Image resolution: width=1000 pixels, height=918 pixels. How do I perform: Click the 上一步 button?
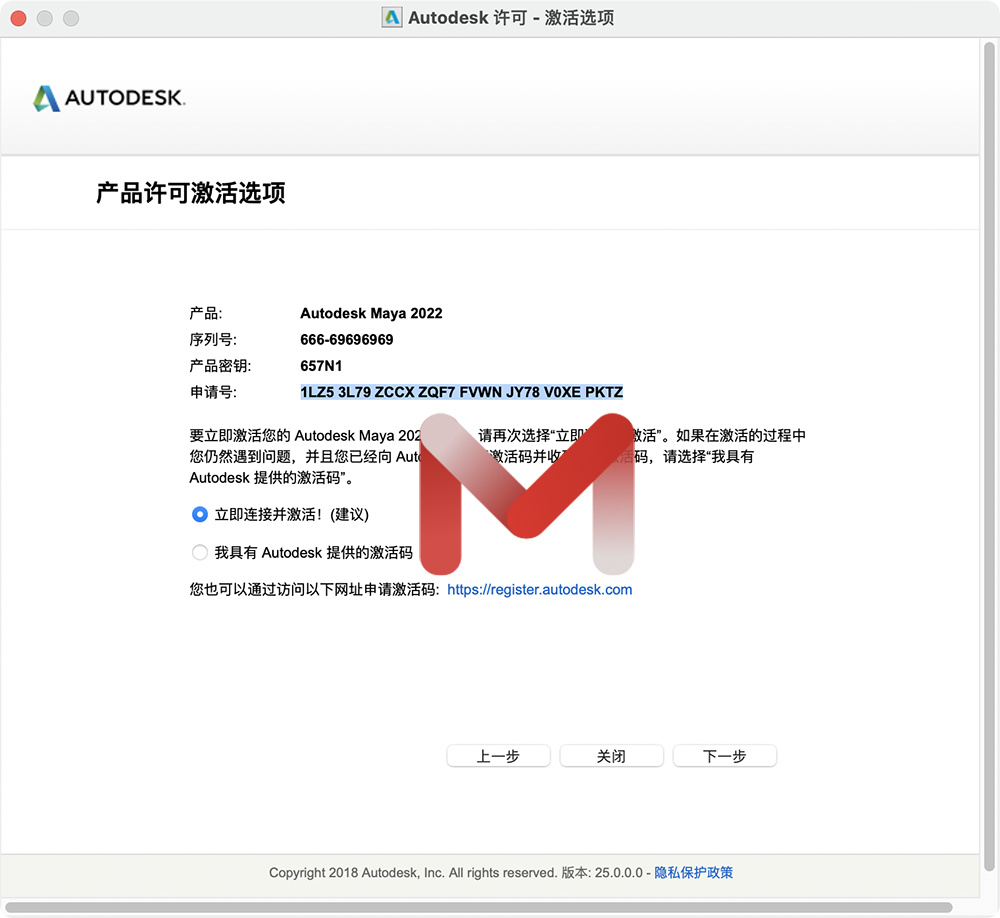tap(498, 756)
